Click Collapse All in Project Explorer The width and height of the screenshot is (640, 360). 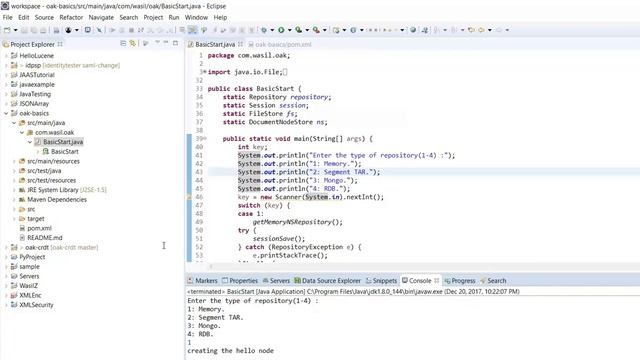pyautogui.click(x=123, y=43)
